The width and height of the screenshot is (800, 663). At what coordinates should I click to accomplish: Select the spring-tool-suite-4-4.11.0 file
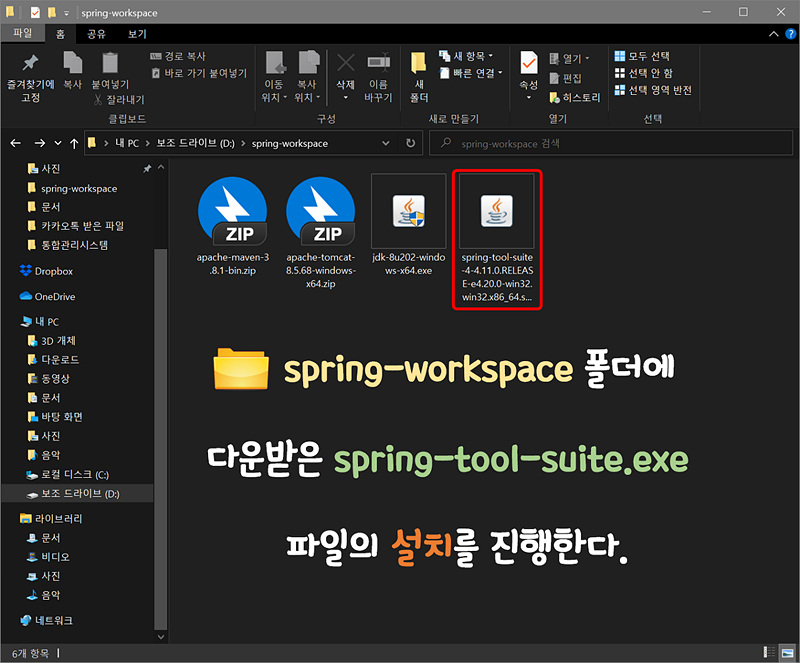(x=497, y=239)
